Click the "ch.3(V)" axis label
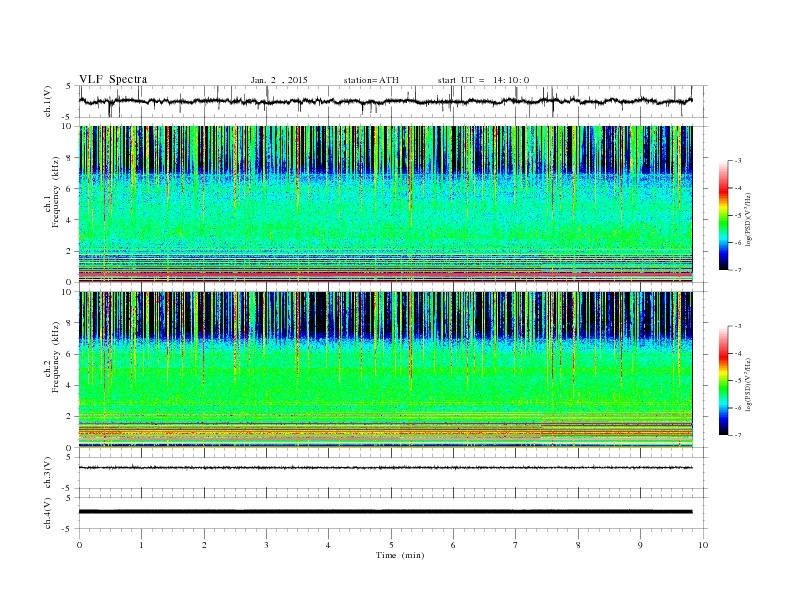Screen dimensions: 792x612 pyautogui.click(x=48, y=474)
